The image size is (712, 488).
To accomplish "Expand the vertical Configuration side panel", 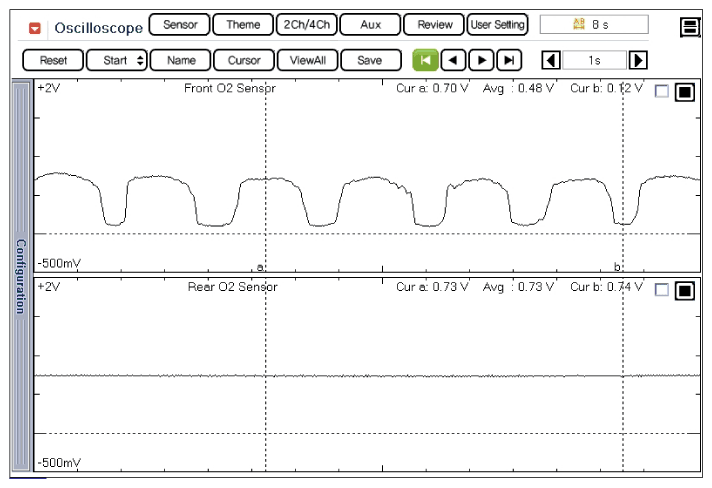I will [20, 275].
